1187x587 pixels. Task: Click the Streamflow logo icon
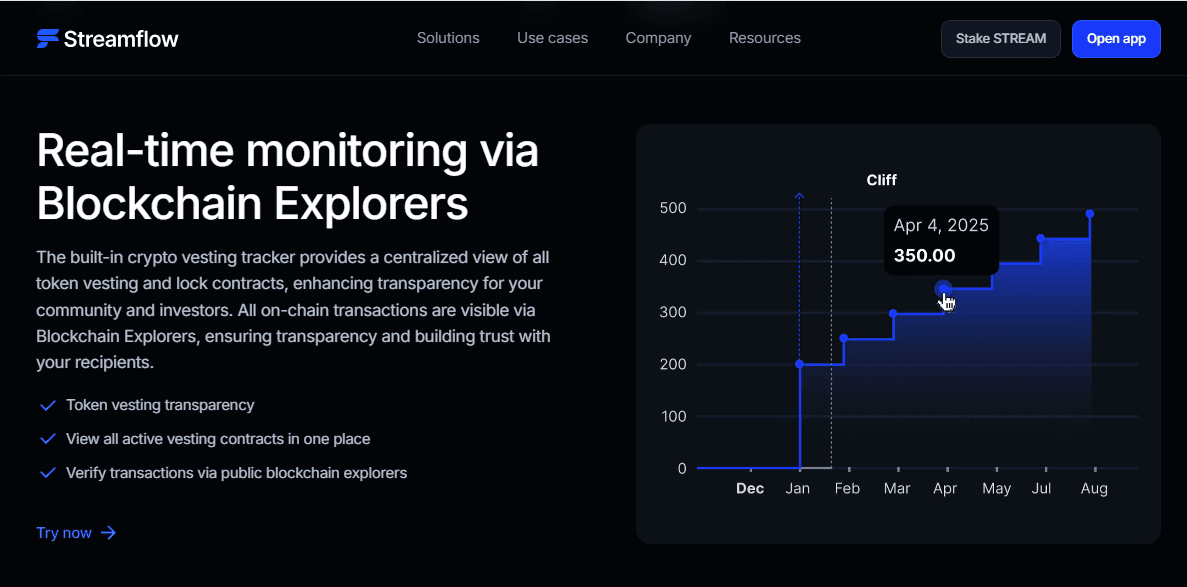click(x=48, y=39)
